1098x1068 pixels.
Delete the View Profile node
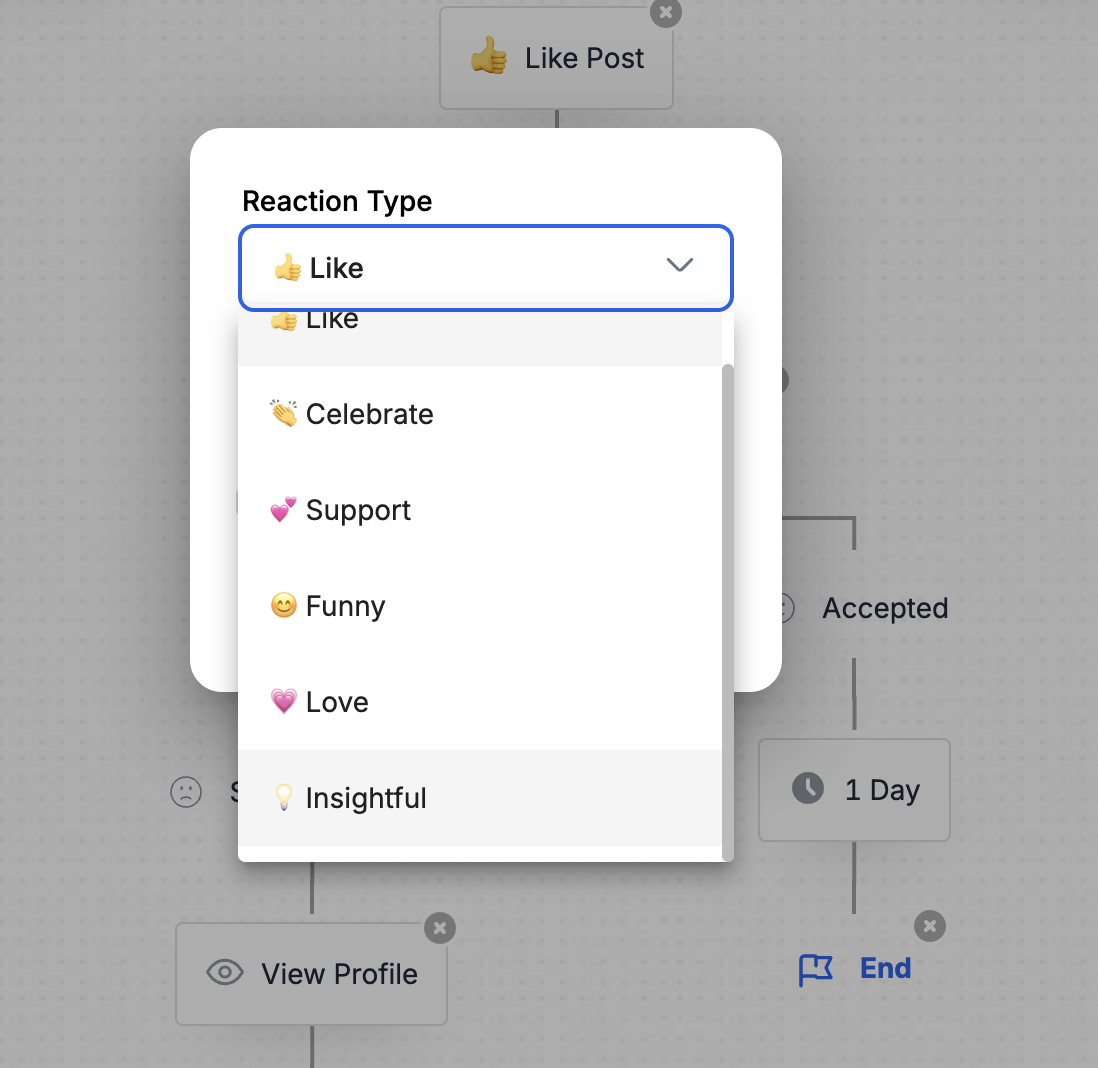click(x=440, y=928)
